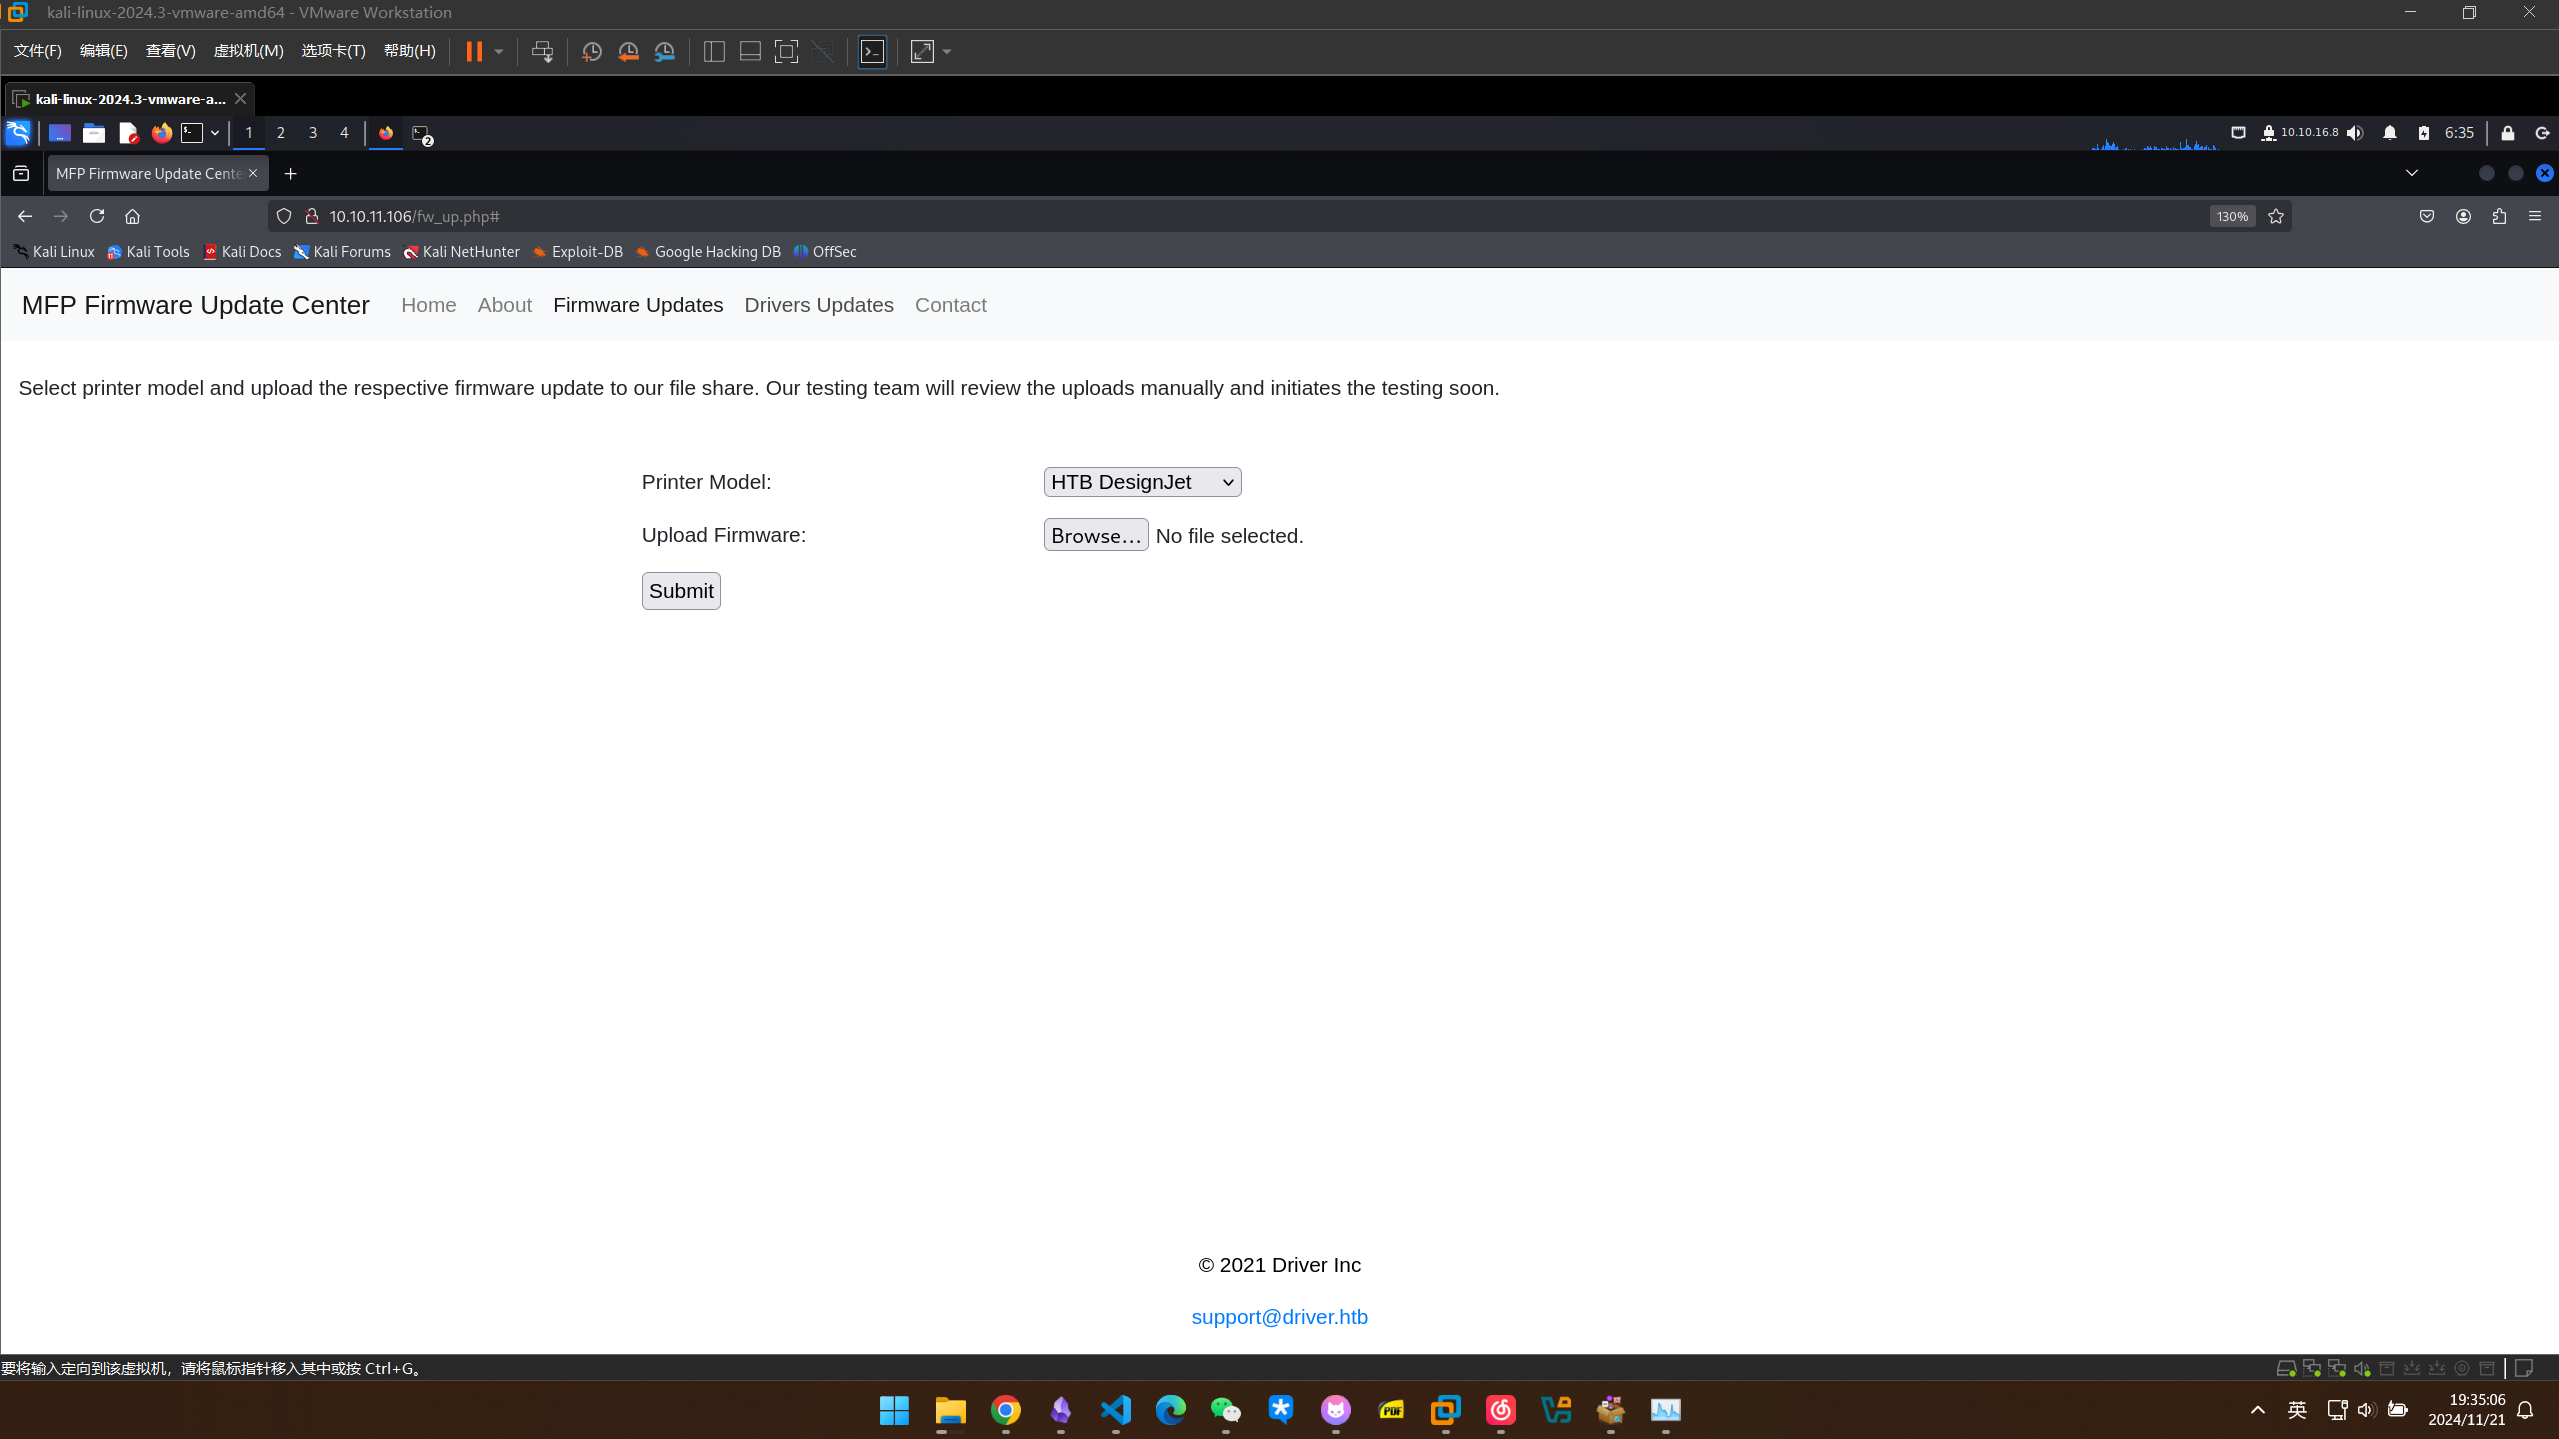
Task: Open Firefox extensions puzzle icon
Action: (2499, 216)
